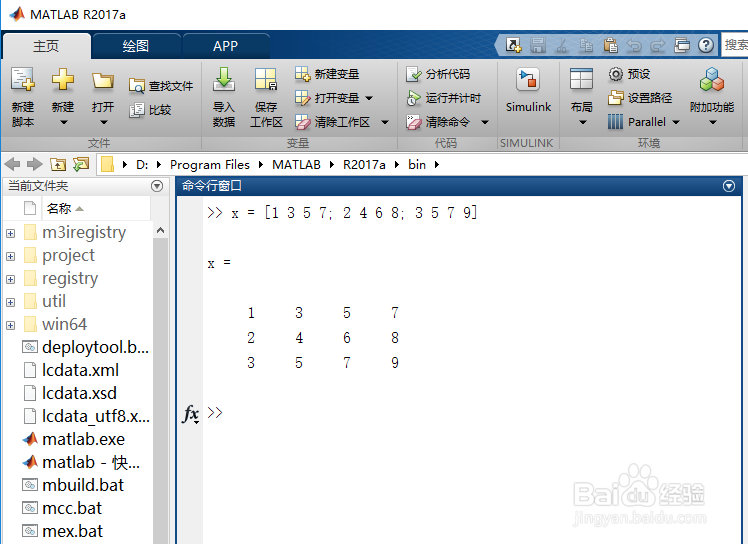Image resolution: width=748 pixels, height=544 pixels.
Task: Expand the util folder
Action: (x=10, y=302)
